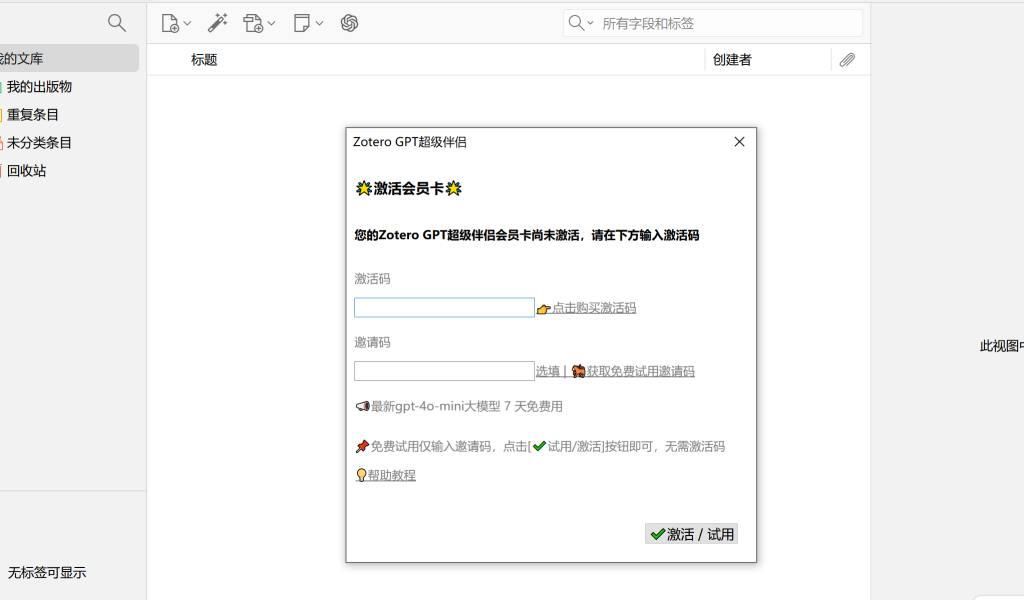Open the 帮助教程 link
1024x600 pixels.
(391, 475)
